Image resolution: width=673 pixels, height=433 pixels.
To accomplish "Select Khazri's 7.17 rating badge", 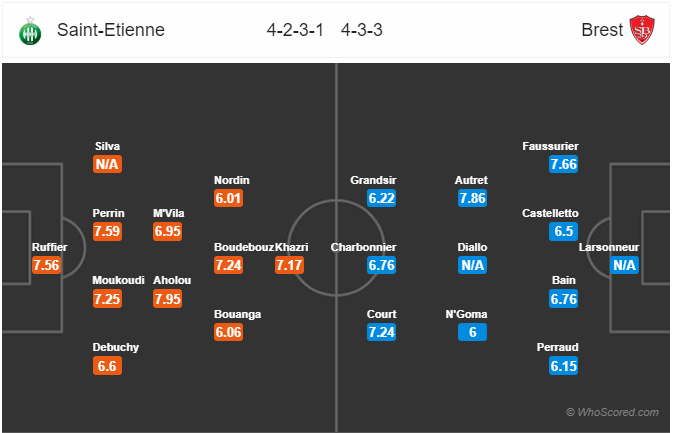I will pyautogui.click(x=289, y=265).
